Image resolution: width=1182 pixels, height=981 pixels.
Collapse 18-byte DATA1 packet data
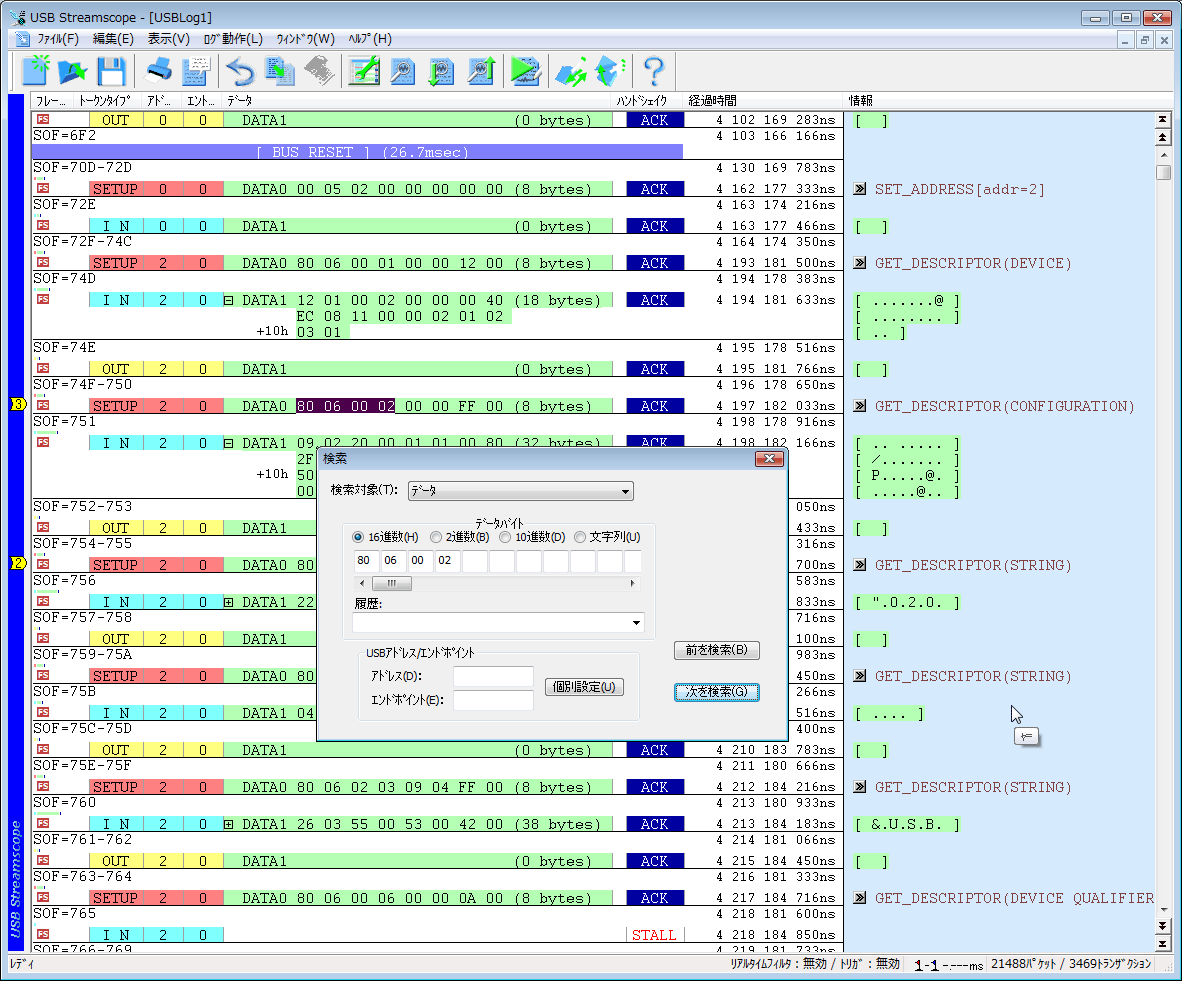pos(228,300)
